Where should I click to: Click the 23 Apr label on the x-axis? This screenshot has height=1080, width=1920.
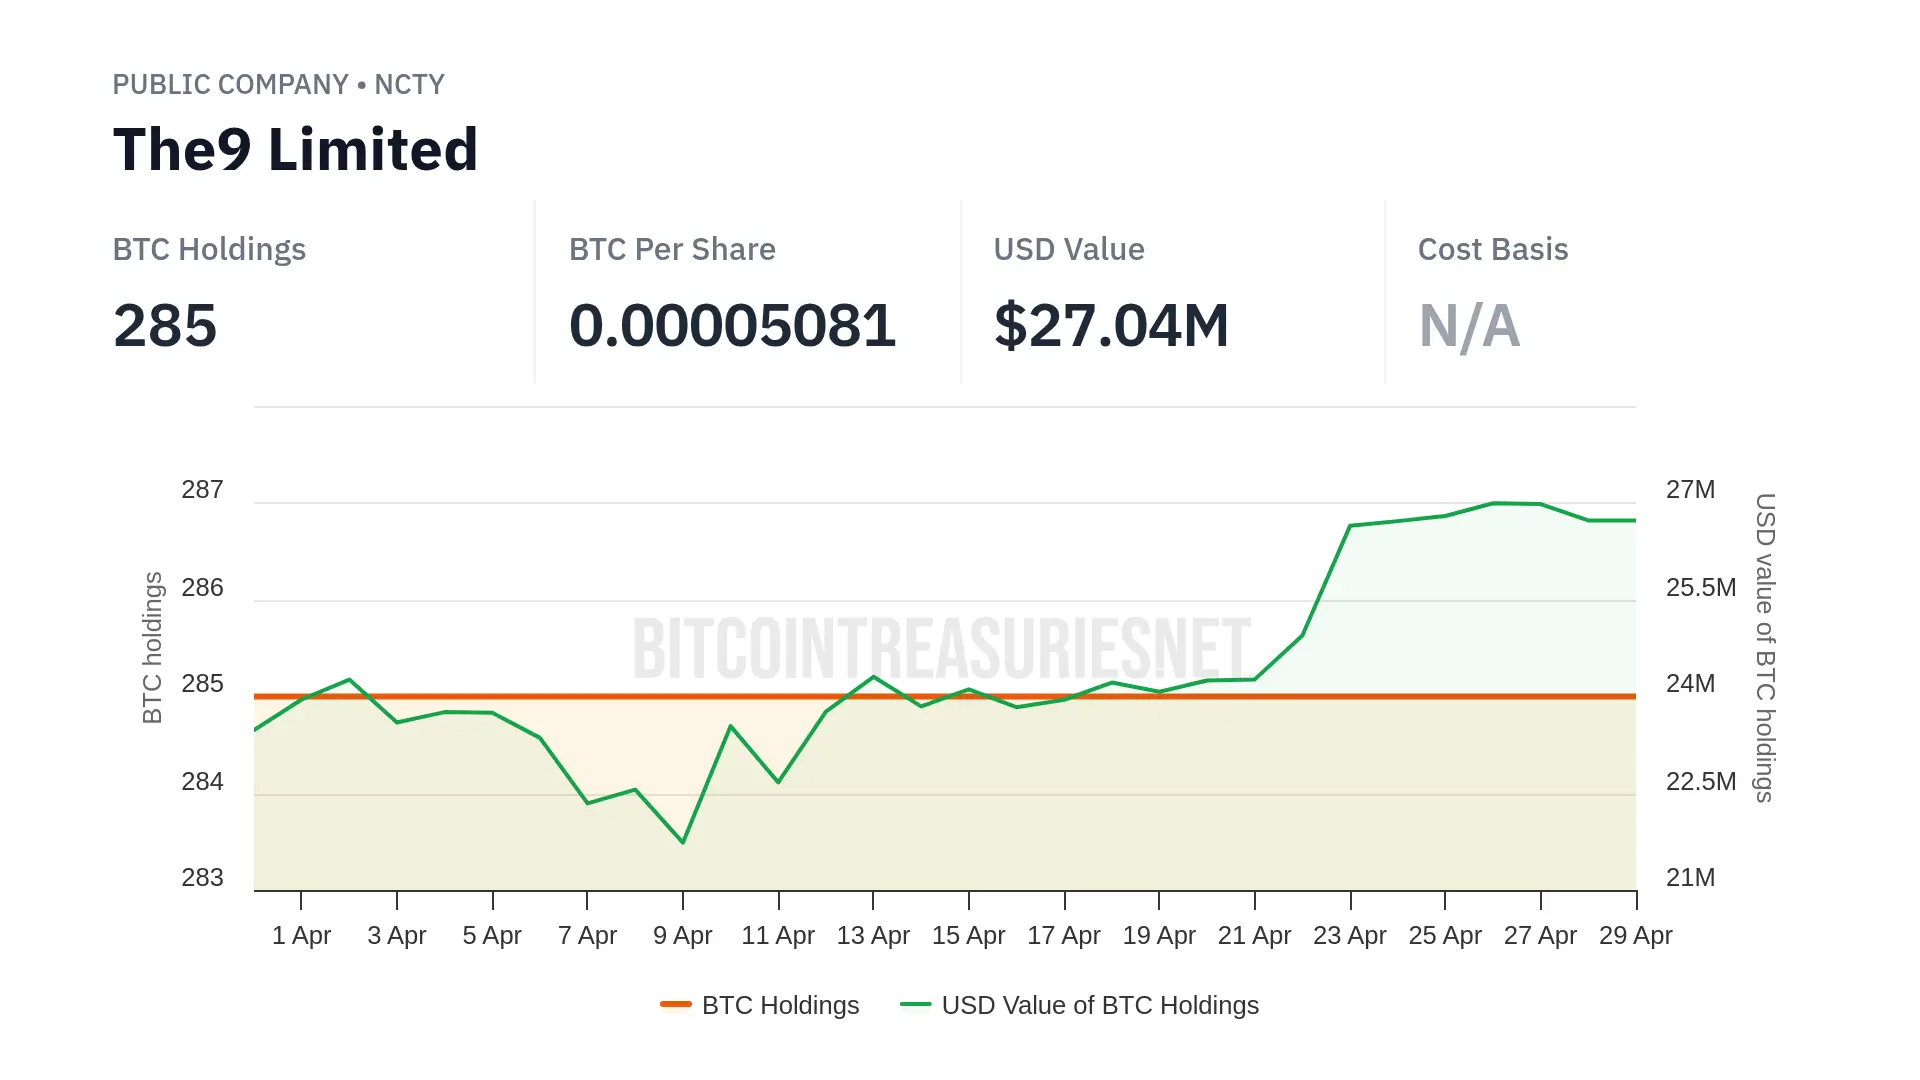[1349, 935]
